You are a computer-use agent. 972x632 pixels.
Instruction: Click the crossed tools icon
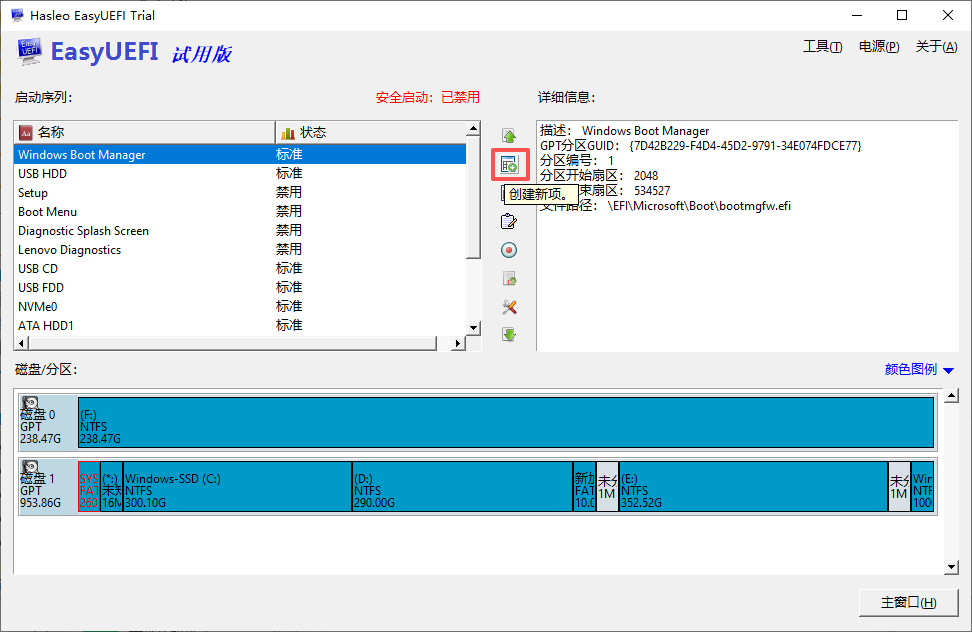click(509, 307)
